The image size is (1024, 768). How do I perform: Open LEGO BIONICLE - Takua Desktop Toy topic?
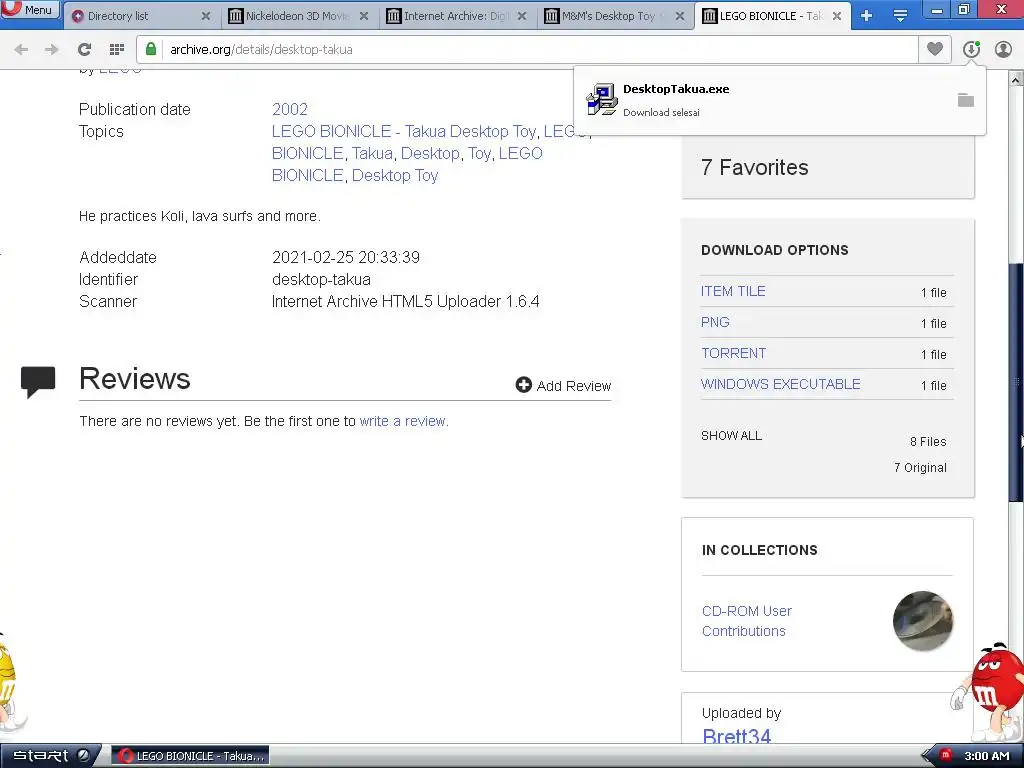click(x=404, y=131)
